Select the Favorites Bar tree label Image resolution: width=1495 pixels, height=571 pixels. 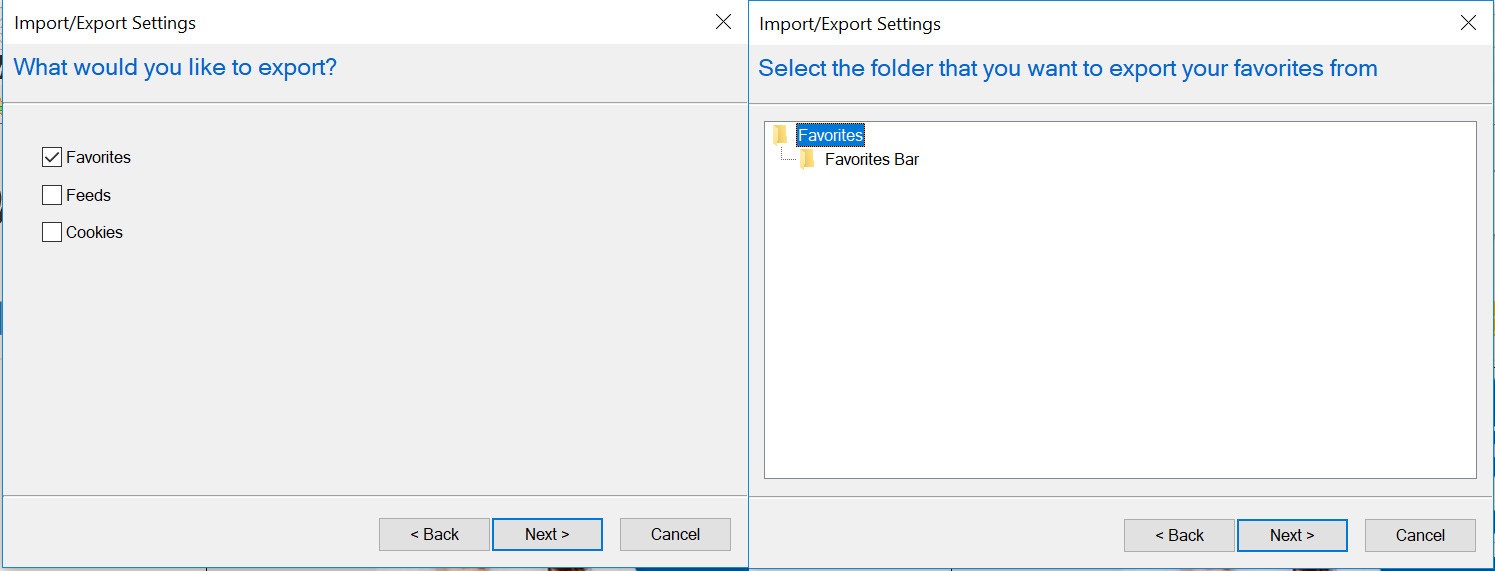click(871, 160)
